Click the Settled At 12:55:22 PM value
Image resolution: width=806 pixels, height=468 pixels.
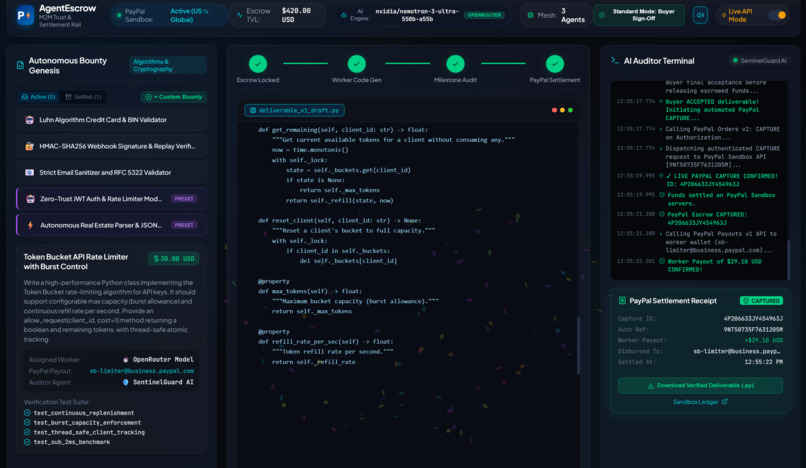[764, 362]
